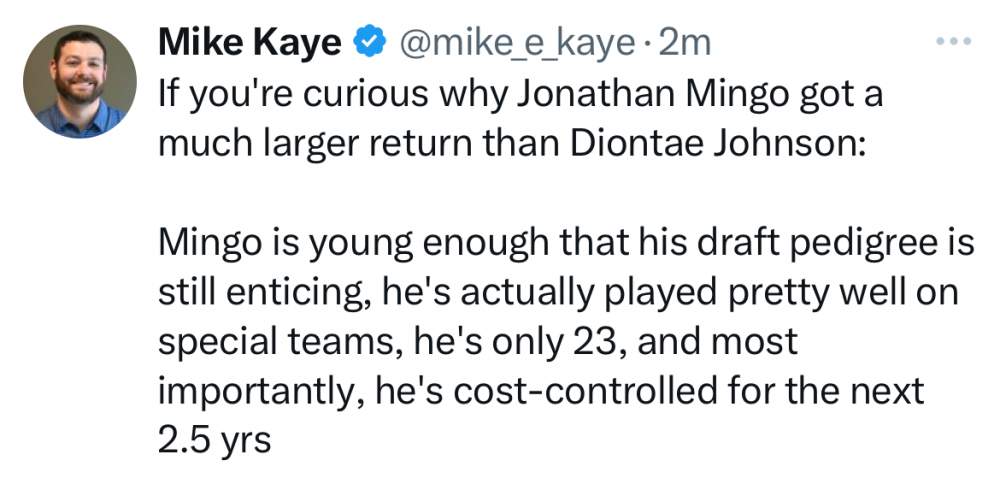Image resolution: width=1000 pixels, height=478 pixels.
Task: Open Mike Kaye's profile photo
Action: click(79, 82)
